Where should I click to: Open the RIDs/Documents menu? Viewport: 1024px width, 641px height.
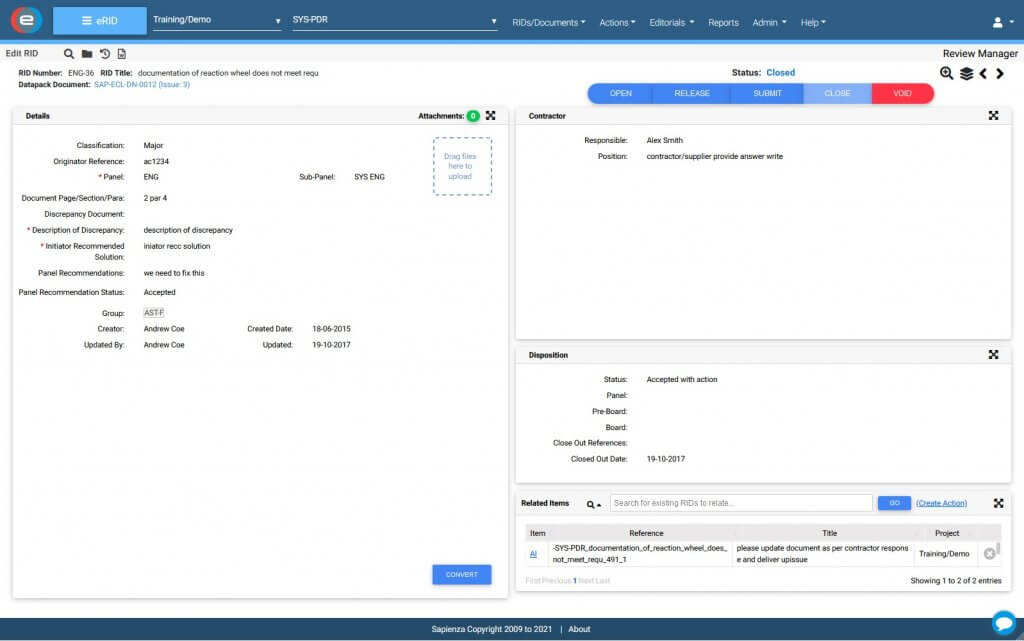click(549, 22)
